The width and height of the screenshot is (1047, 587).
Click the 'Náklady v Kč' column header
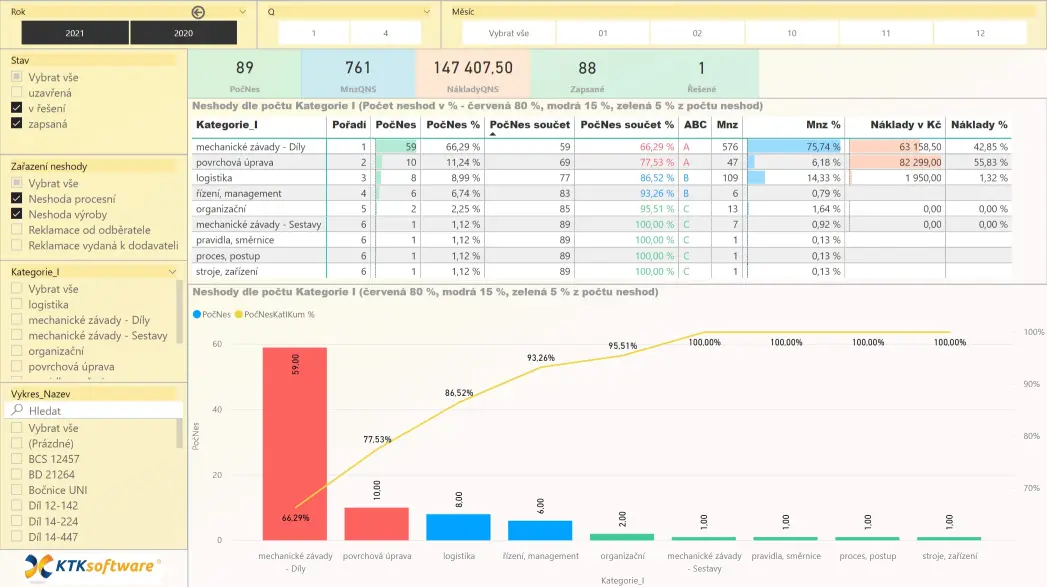[x=905, y=125]
